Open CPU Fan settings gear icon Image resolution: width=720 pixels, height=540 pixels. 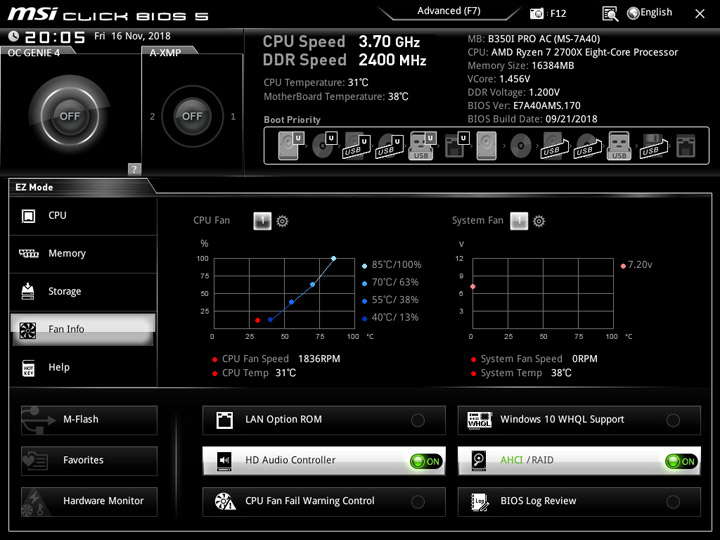click(282, 221)
